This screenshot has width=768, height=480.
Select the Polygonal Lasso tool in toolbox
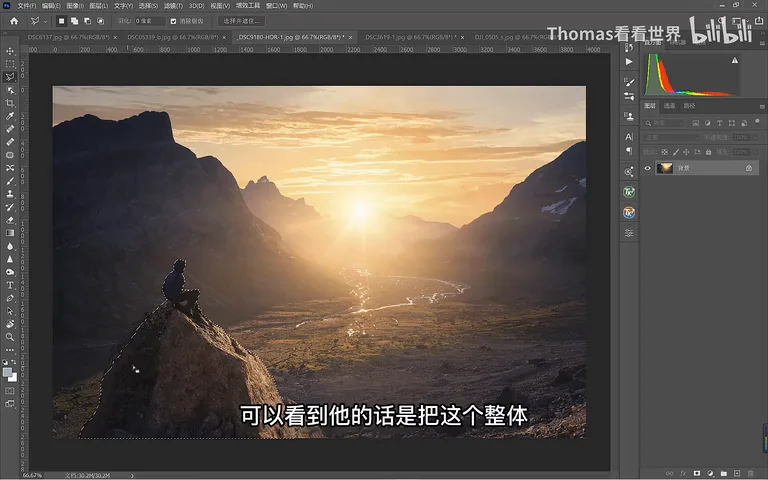(10, 77)
